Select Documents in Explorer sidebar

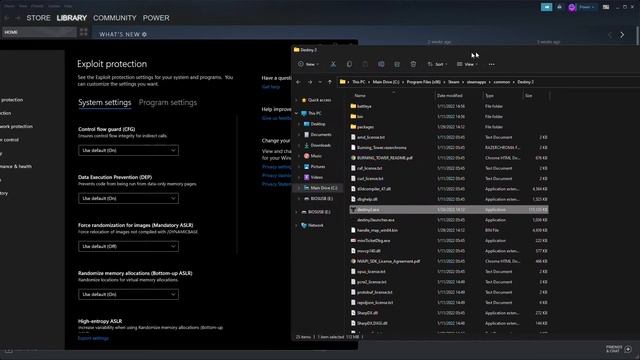pyautogui.click(x=321, y=134)
